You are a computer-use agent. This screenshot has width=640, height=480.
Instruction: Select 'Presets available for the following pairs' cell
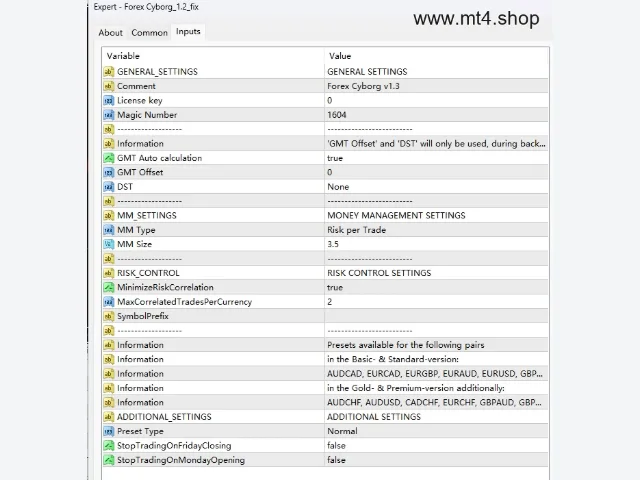(436, 345)
